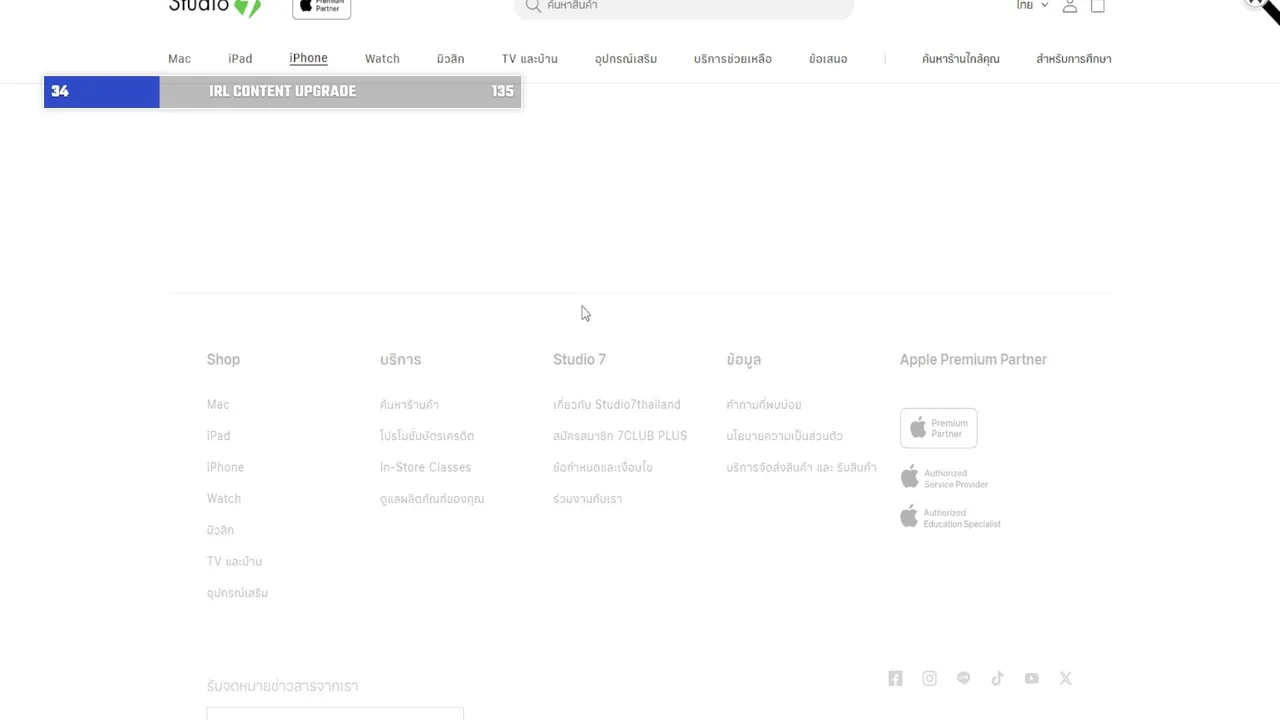This screenshot has width=1280, height=720.
Task: Open มิวสิก in the top navigation
Action: point(450,59)
